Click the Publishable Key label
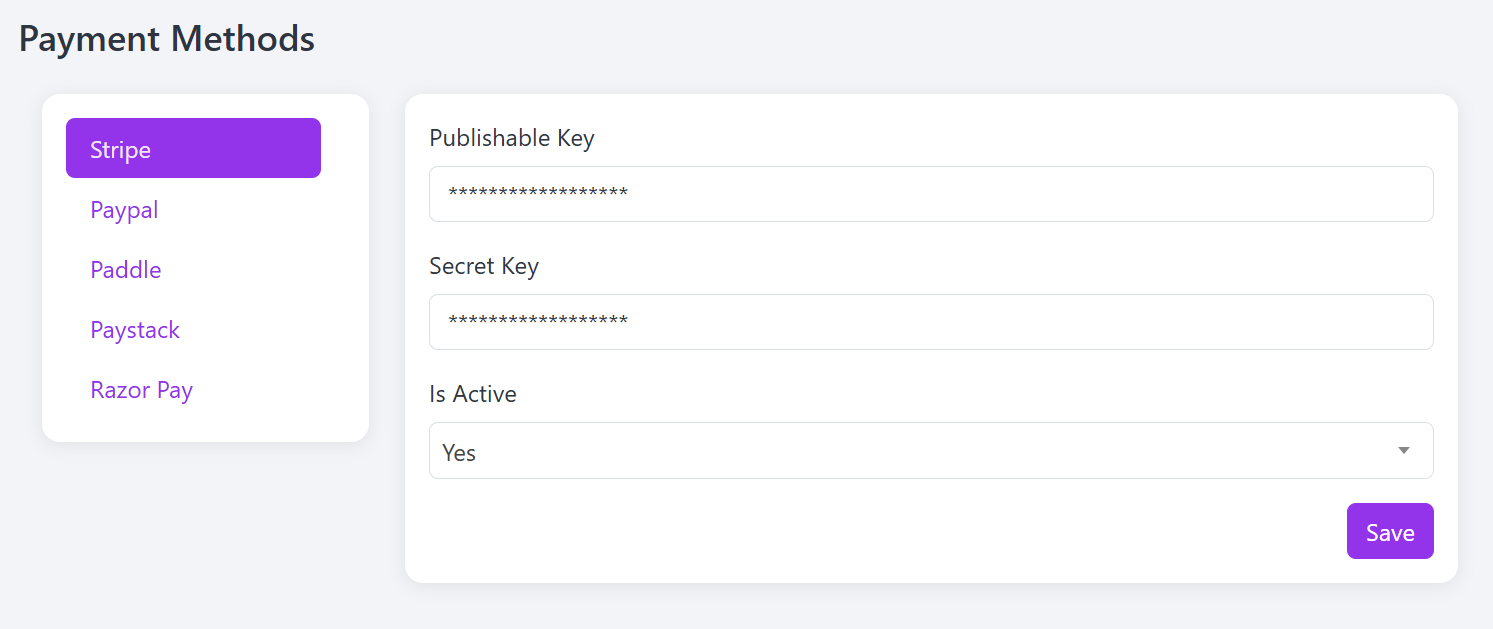 point(512,138)
